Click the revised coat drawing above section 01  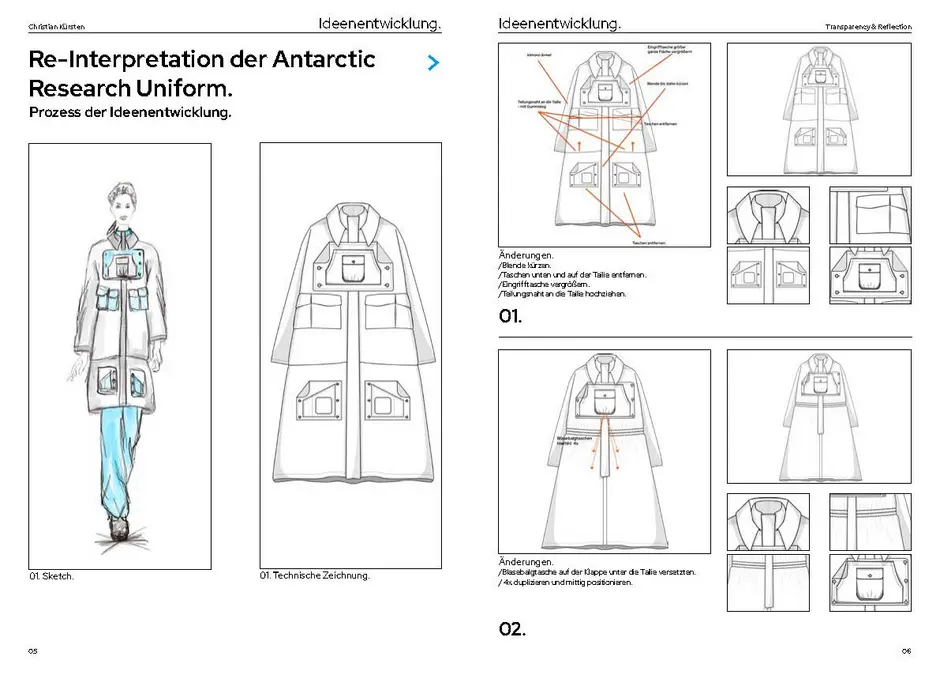819,108
